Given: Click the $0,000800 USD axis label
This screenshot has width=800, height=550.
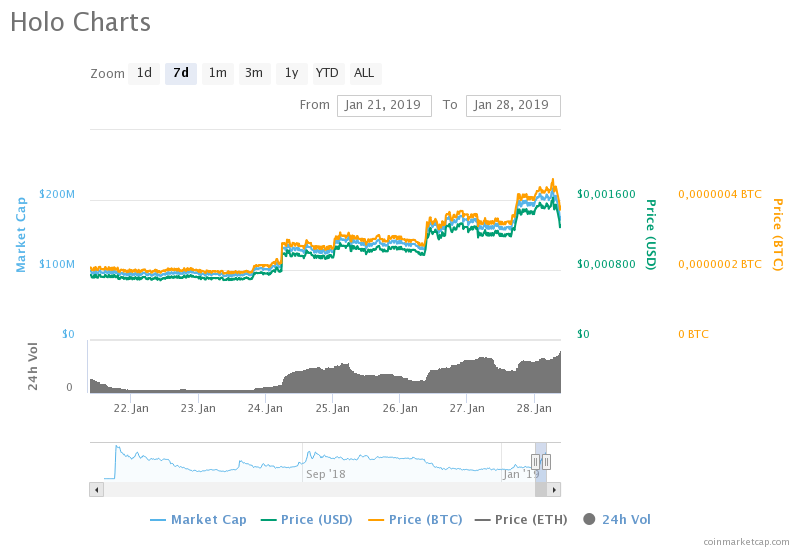Looking at the screenshot, I should coord(606,264).
